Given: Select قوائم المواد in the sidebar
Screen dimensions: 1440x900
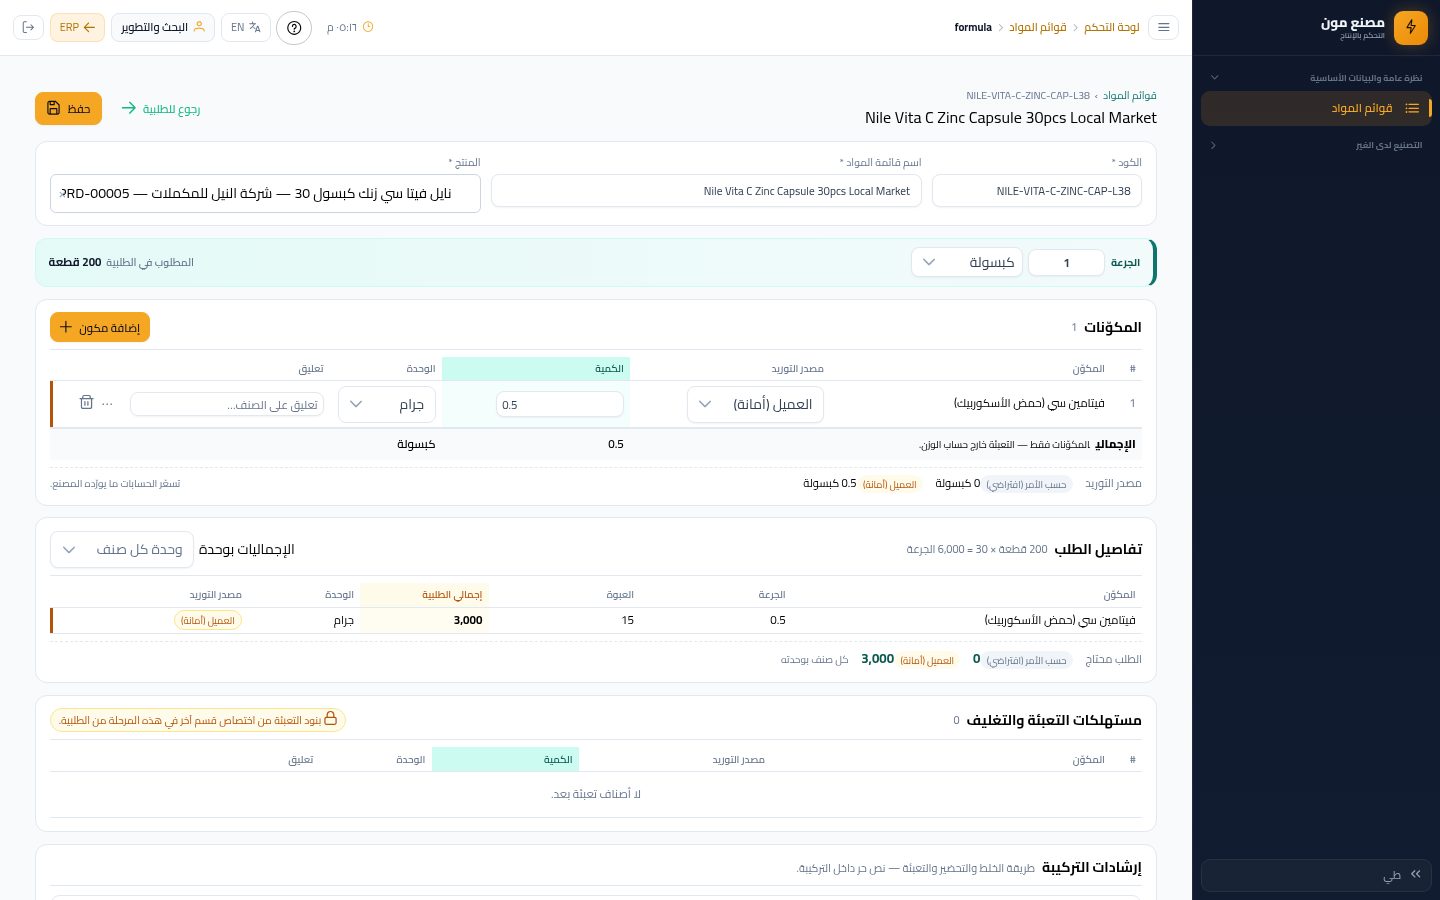Looking at the screenshot, I should (1316, 108).
